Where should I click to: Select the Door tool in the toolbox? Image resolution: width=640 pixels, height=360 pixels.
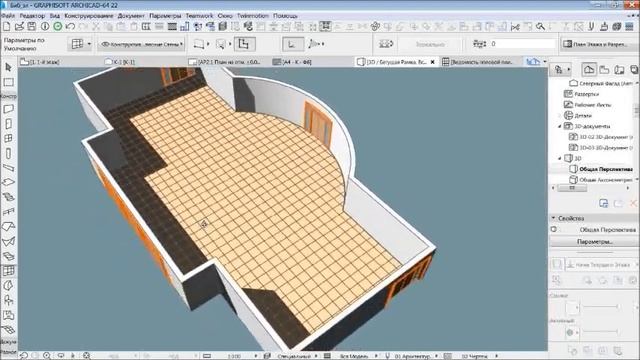[x=8, y=124]
